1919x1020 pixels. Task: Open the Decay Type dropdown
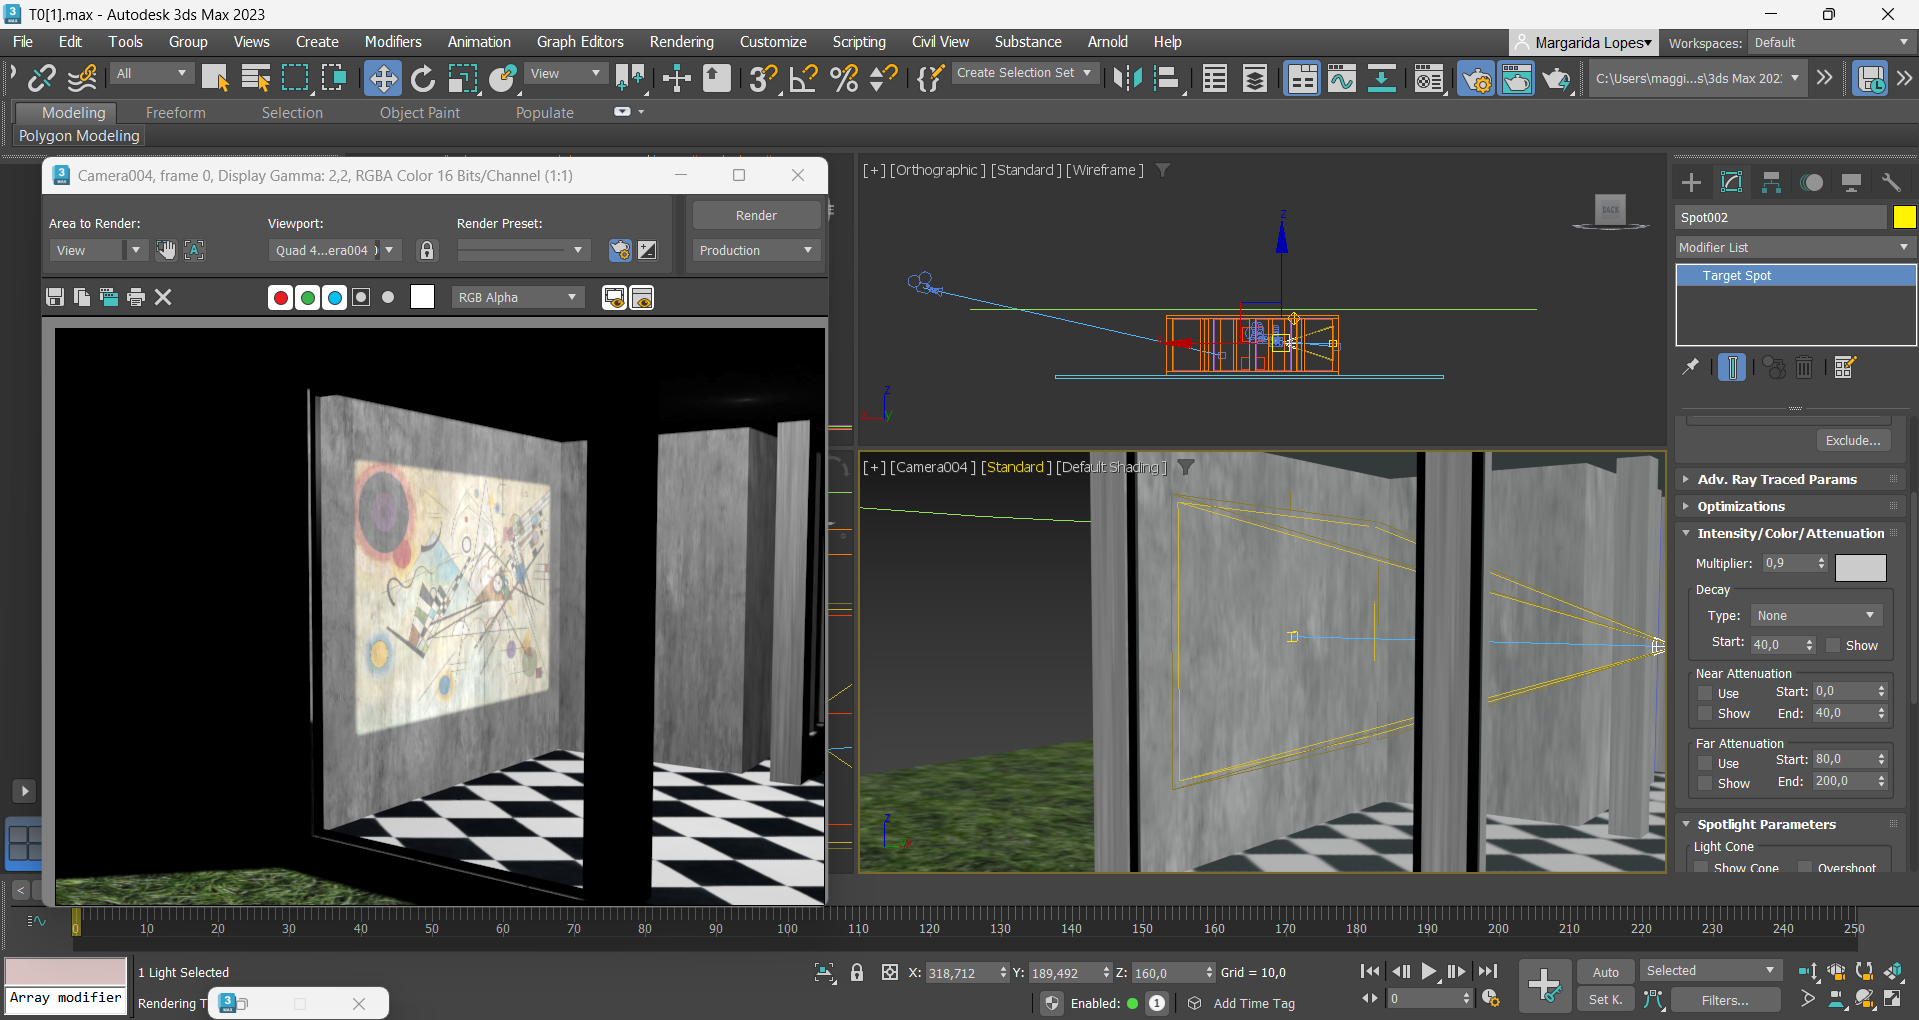coord(1815,616)
